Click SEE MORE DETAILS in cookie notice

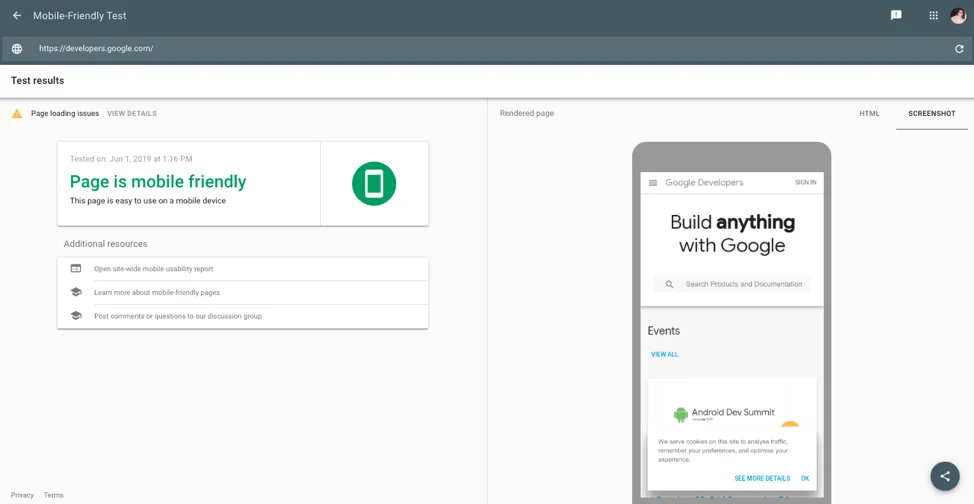pyautogui.click(x=762, y=479)
